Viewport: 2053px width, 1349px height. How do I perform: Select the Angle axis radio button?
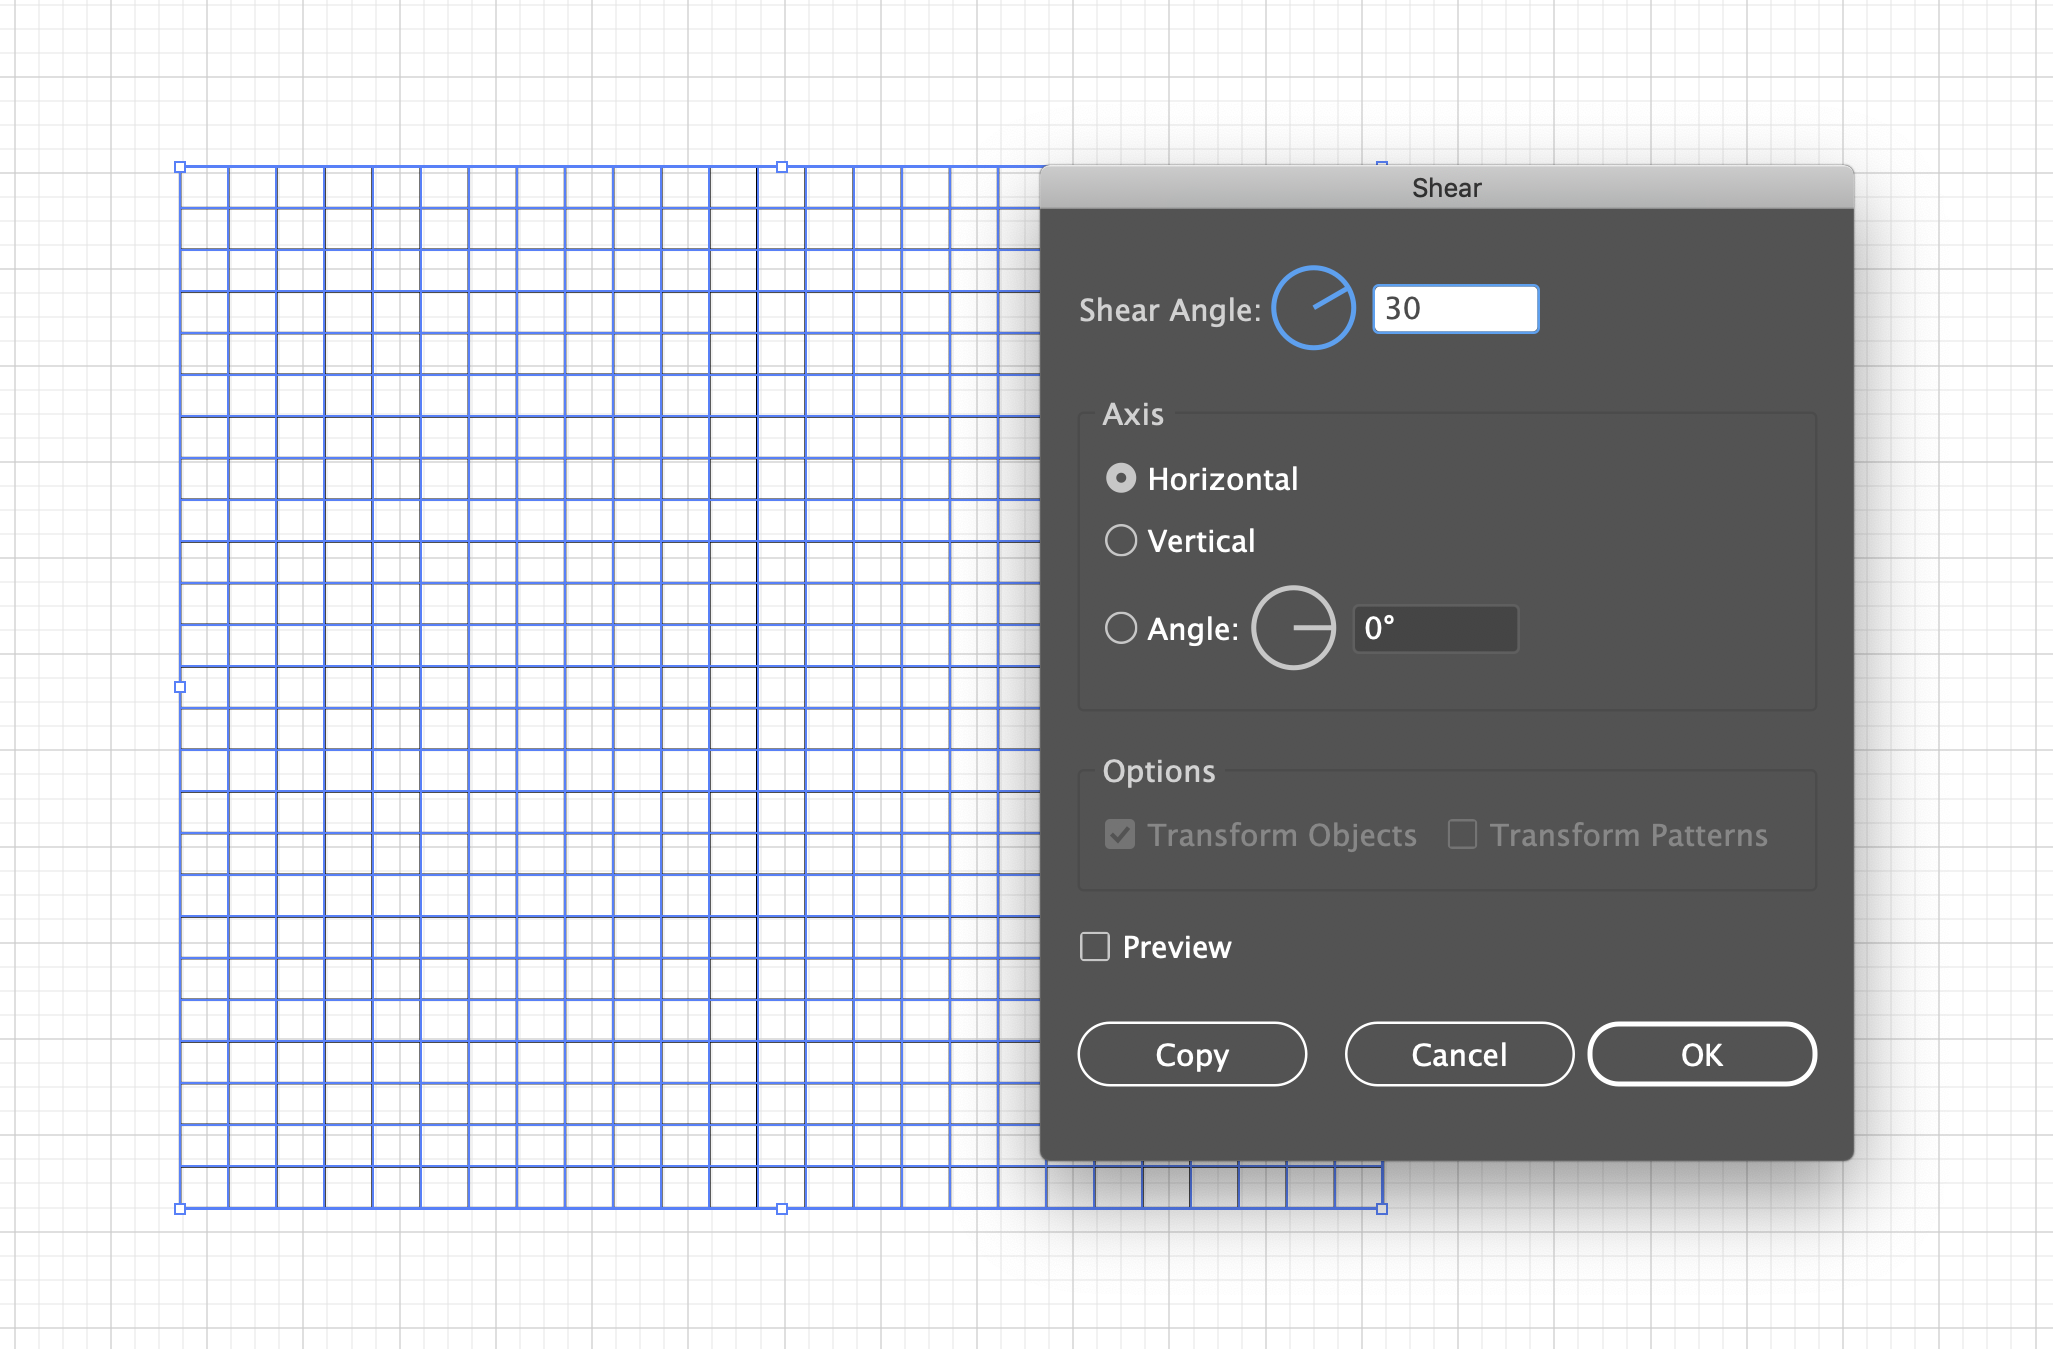click(x=1121, y=628)
